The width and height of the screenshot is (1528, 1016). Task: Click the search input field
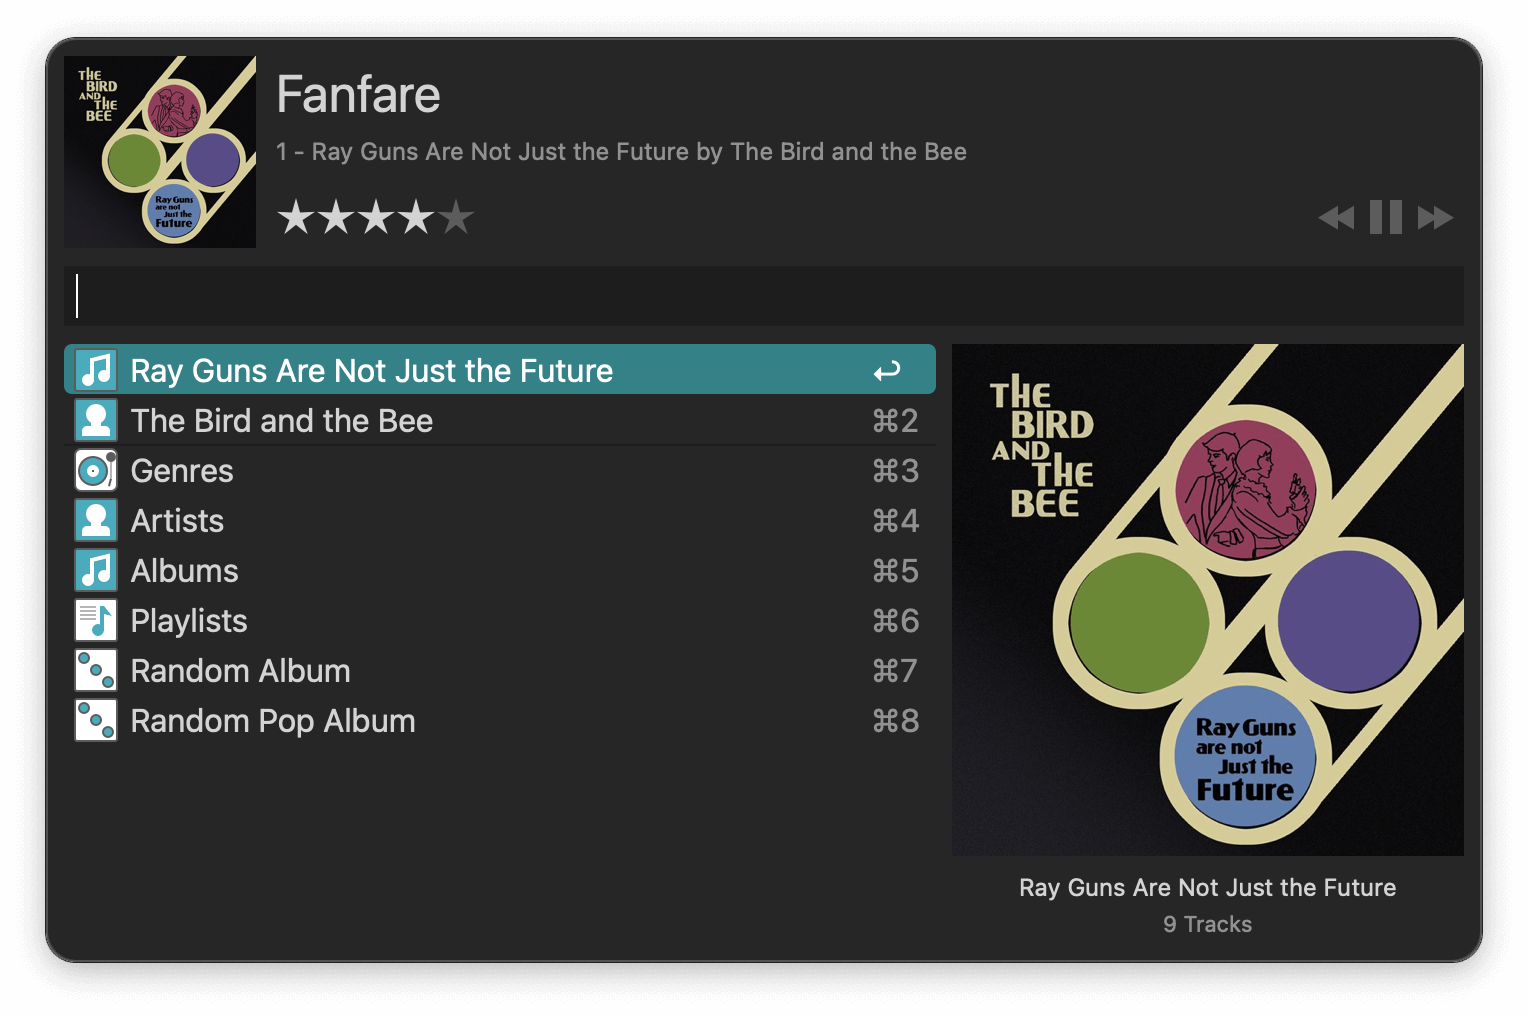[x=764, y=296]
